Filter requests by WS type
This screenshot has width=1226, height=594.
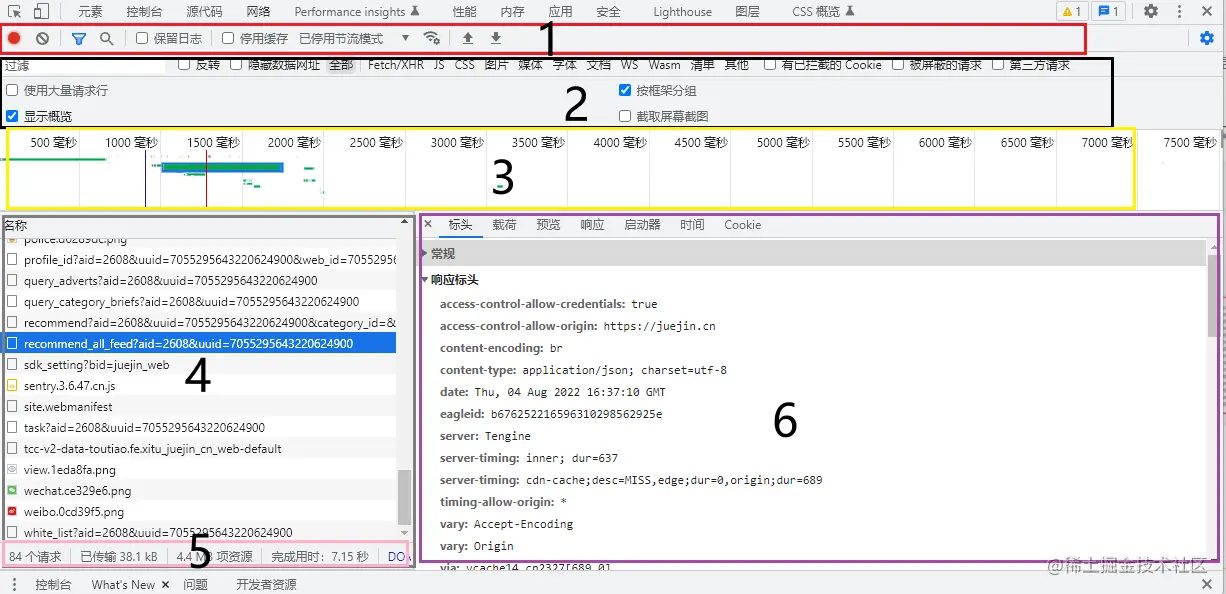click(629, 65)
